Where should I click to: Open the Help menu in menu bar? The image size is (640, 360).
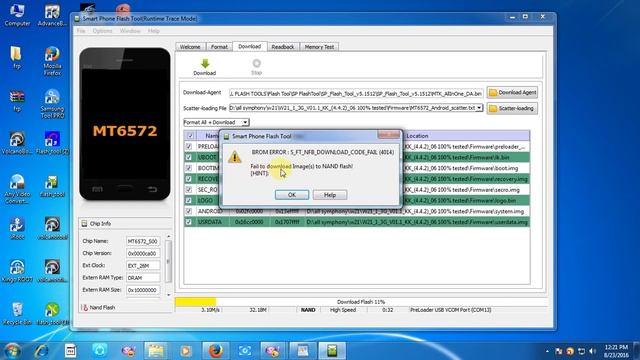154,31
